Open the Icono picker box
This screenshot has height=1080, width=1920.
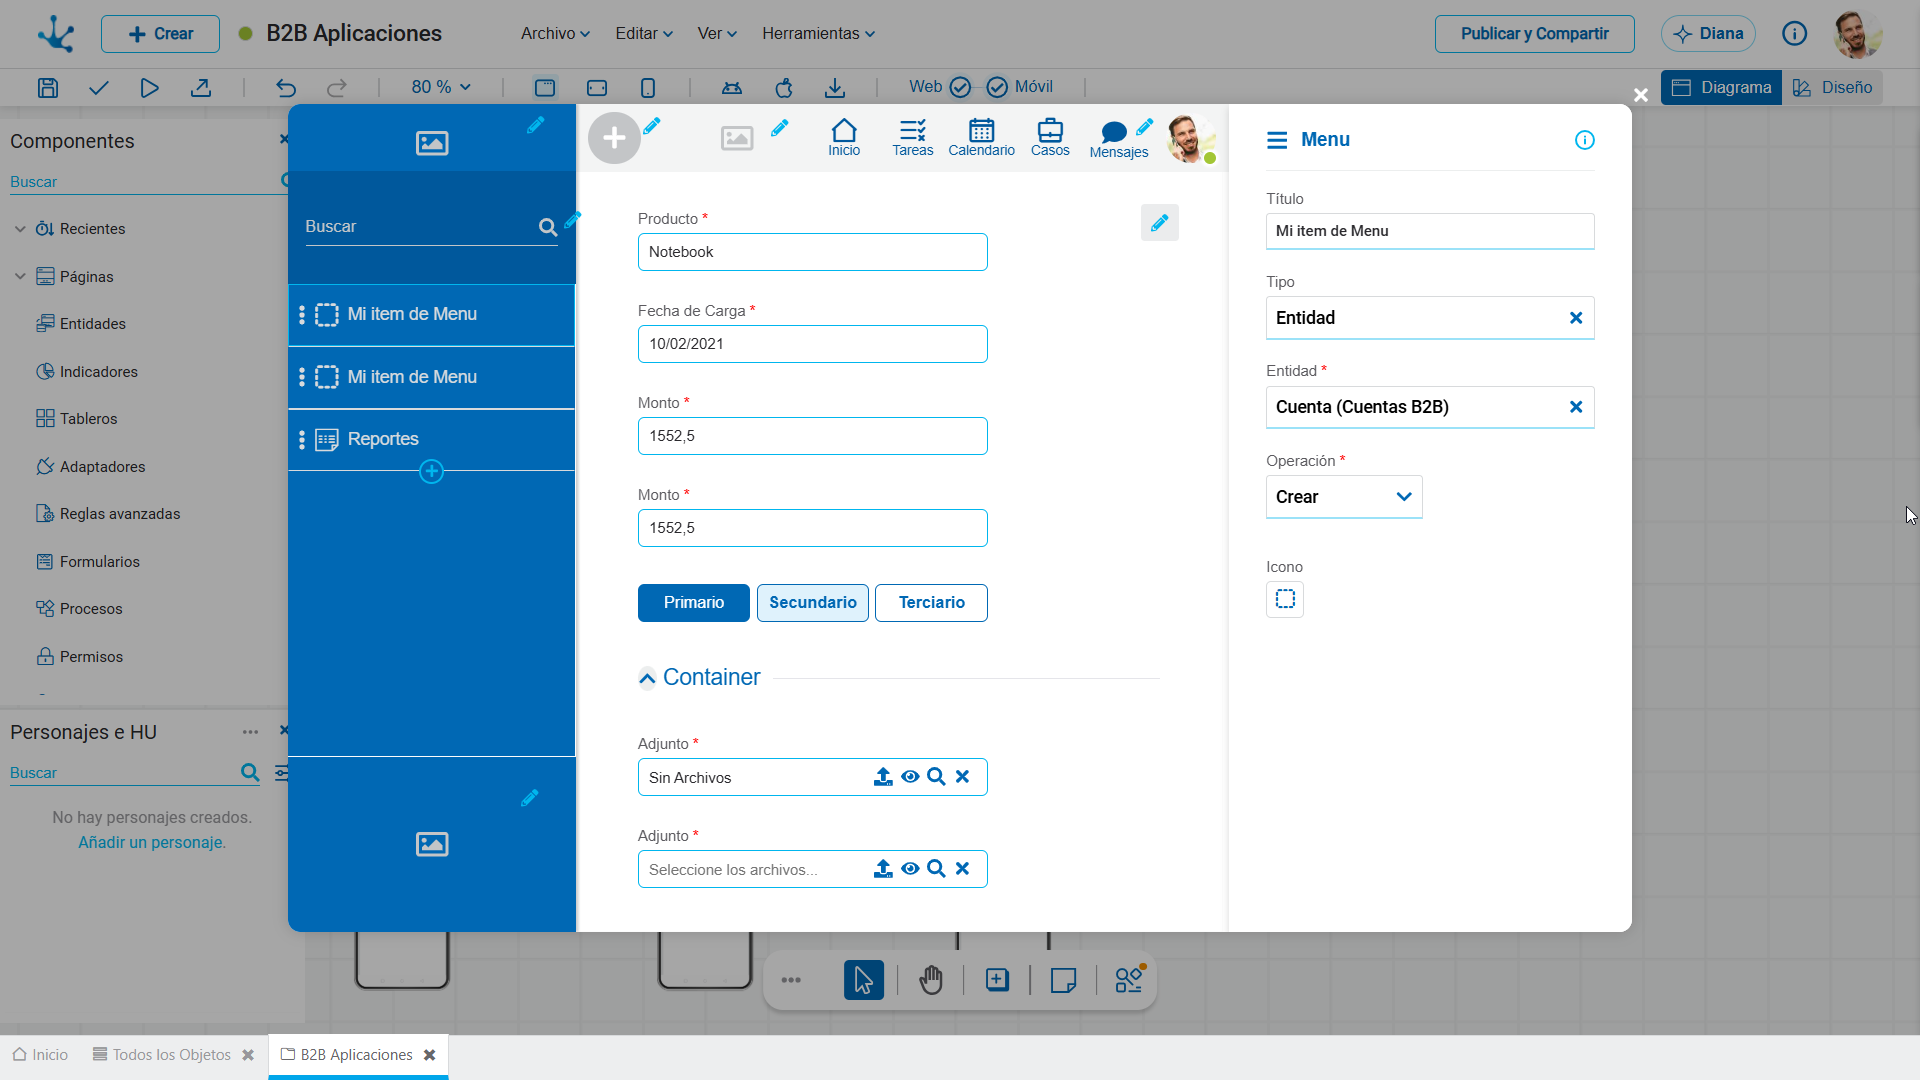tap(1285, 599)
